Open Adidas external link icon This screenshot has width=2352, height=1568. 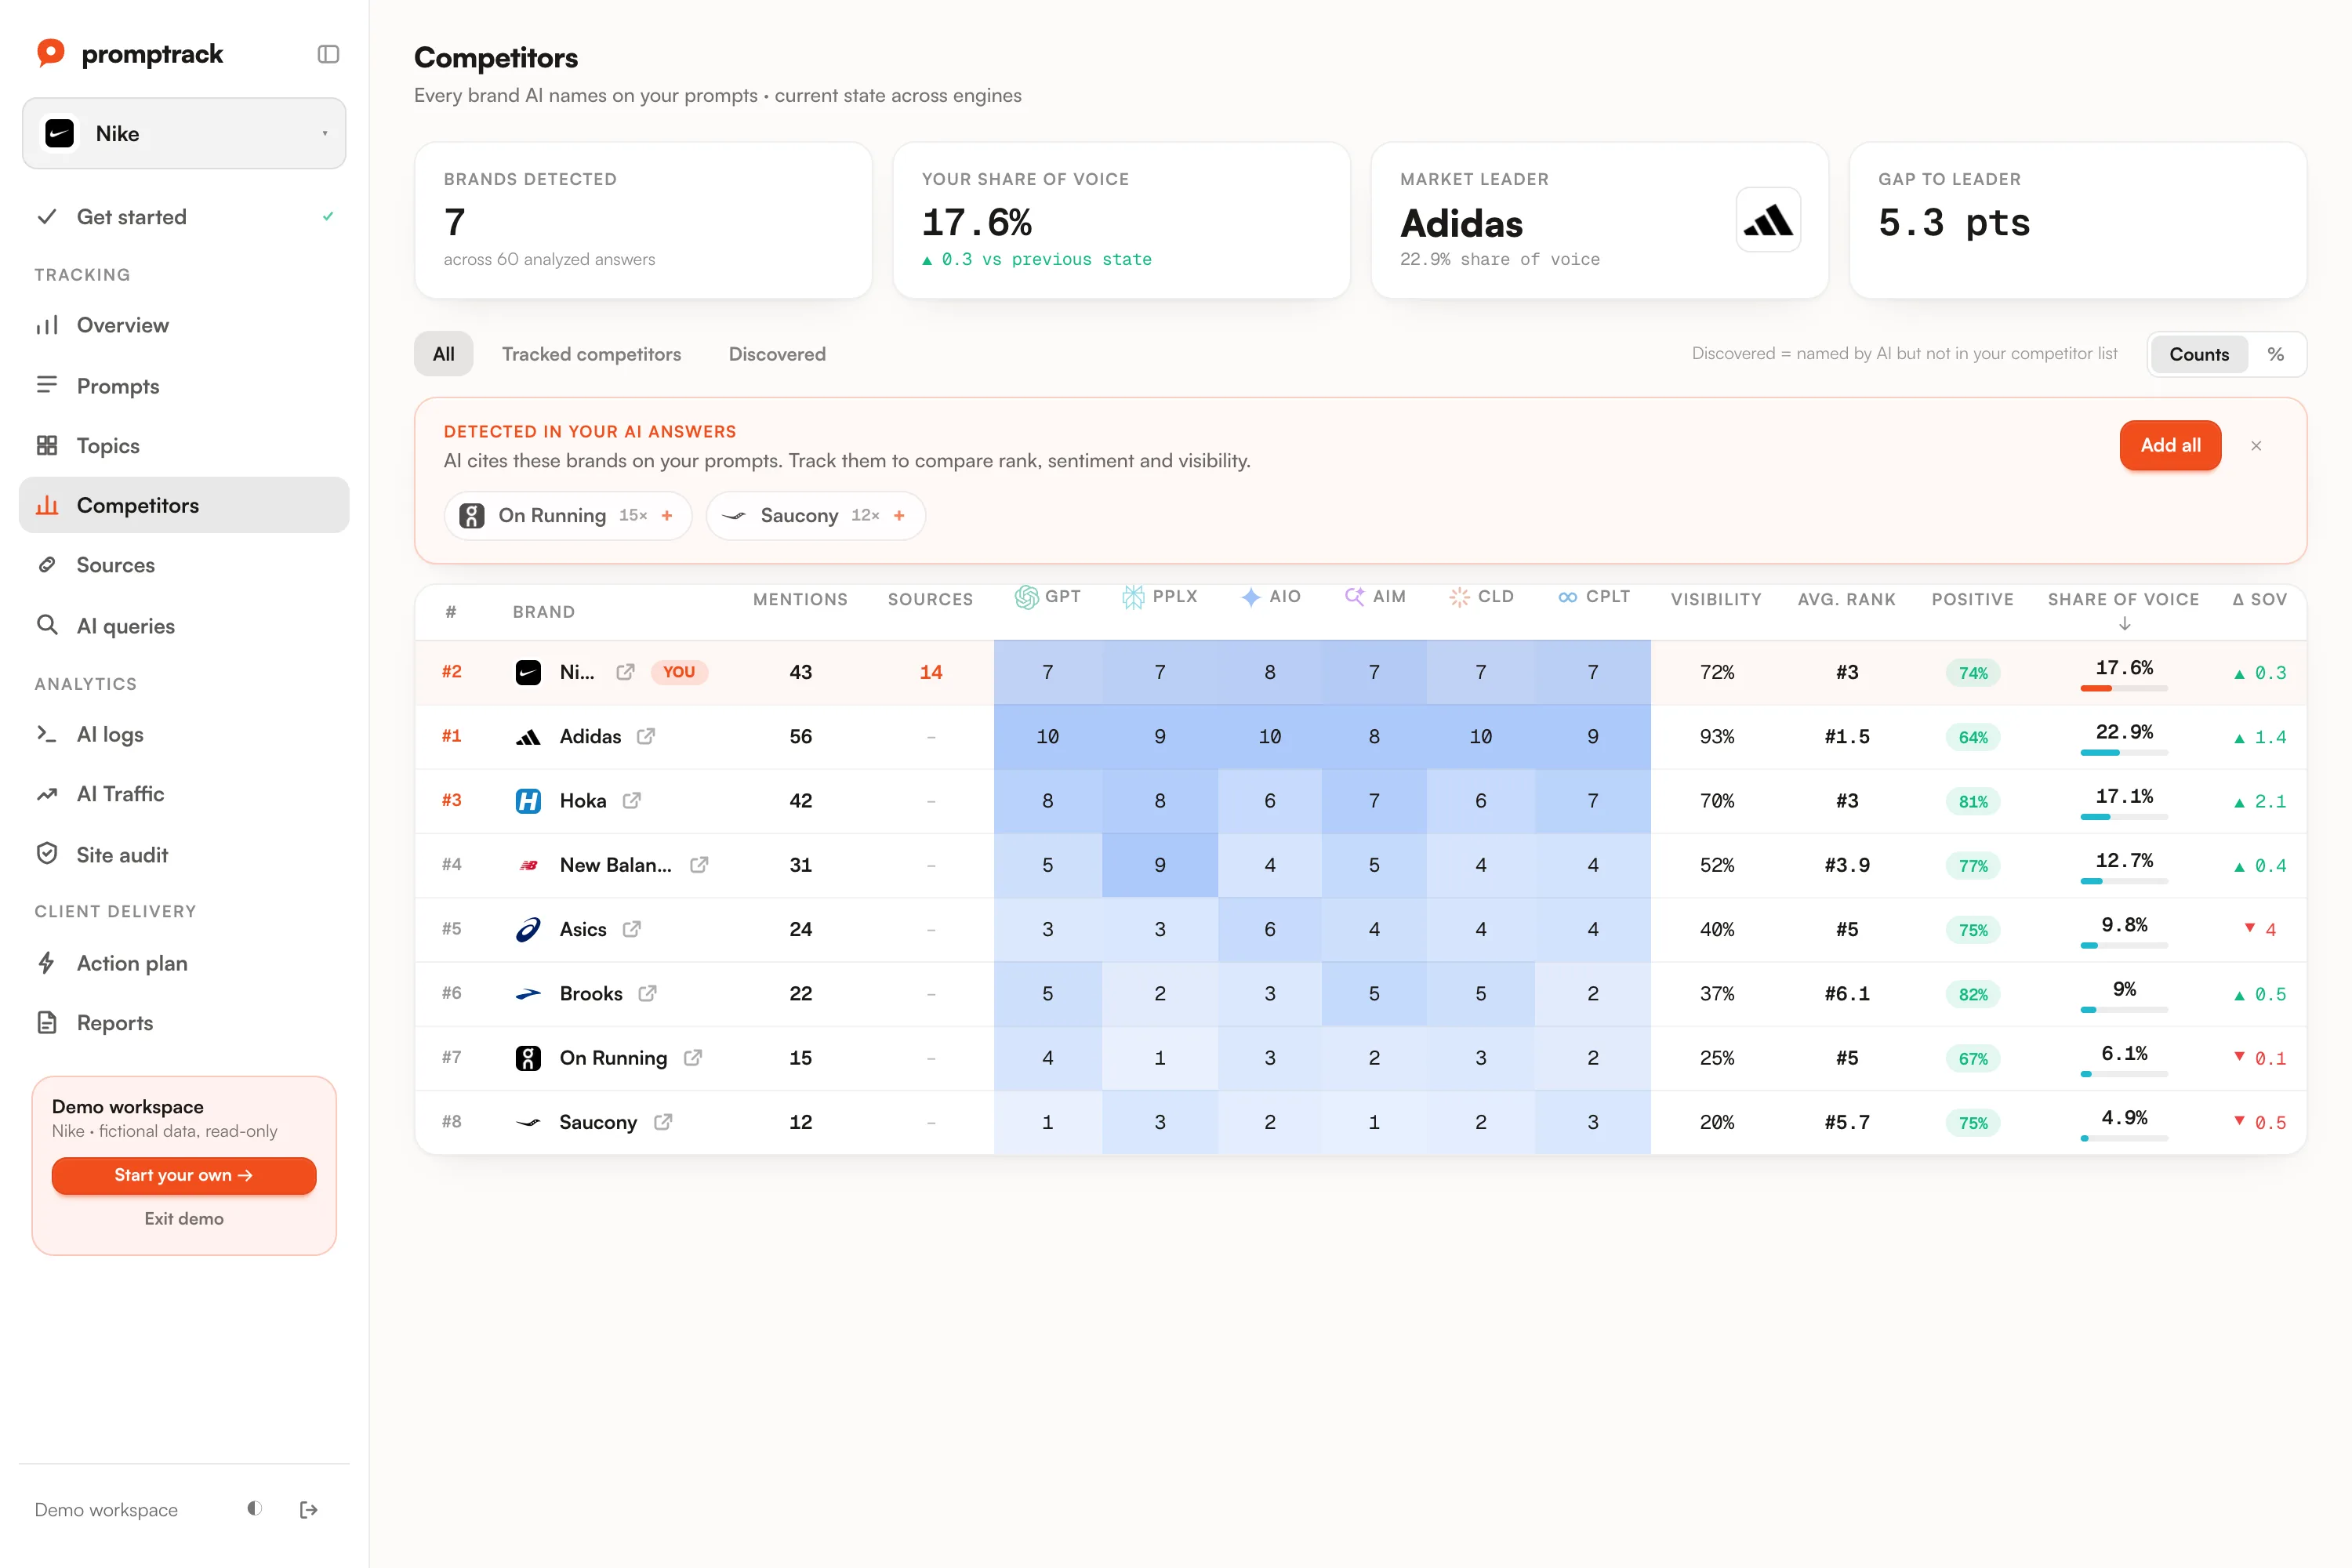[x=646, y=736]
